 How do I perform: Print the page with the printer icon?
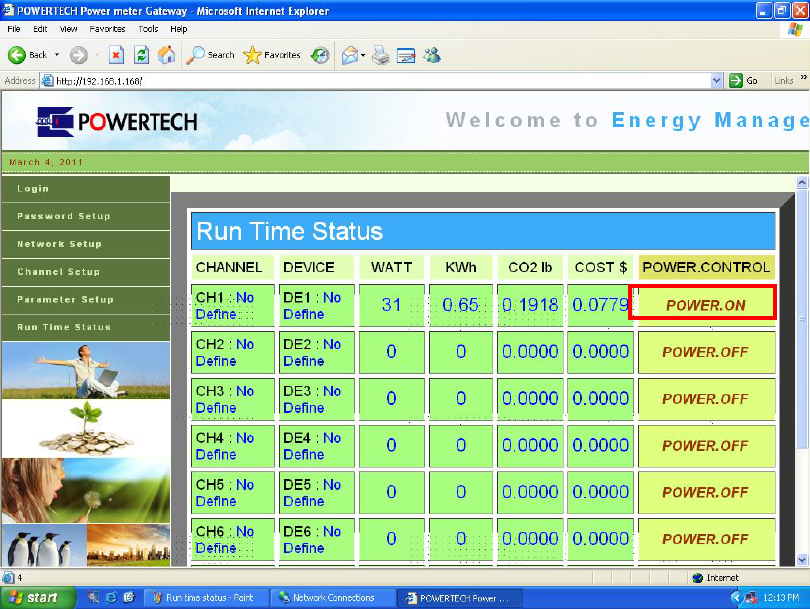point(381,55)
